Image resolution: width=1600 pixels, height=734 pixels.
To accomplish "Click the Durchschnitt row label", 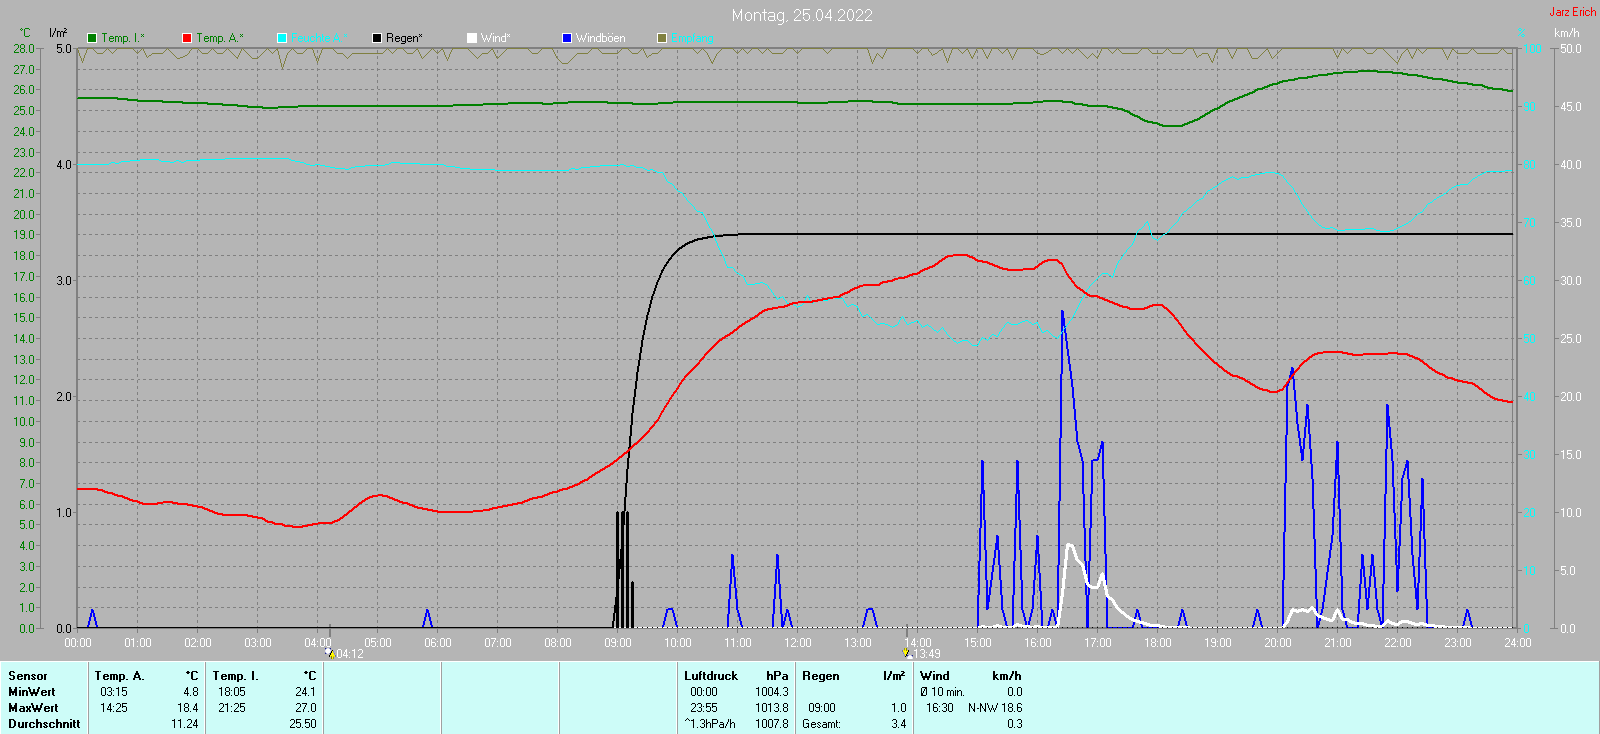I will coord(44,724).
